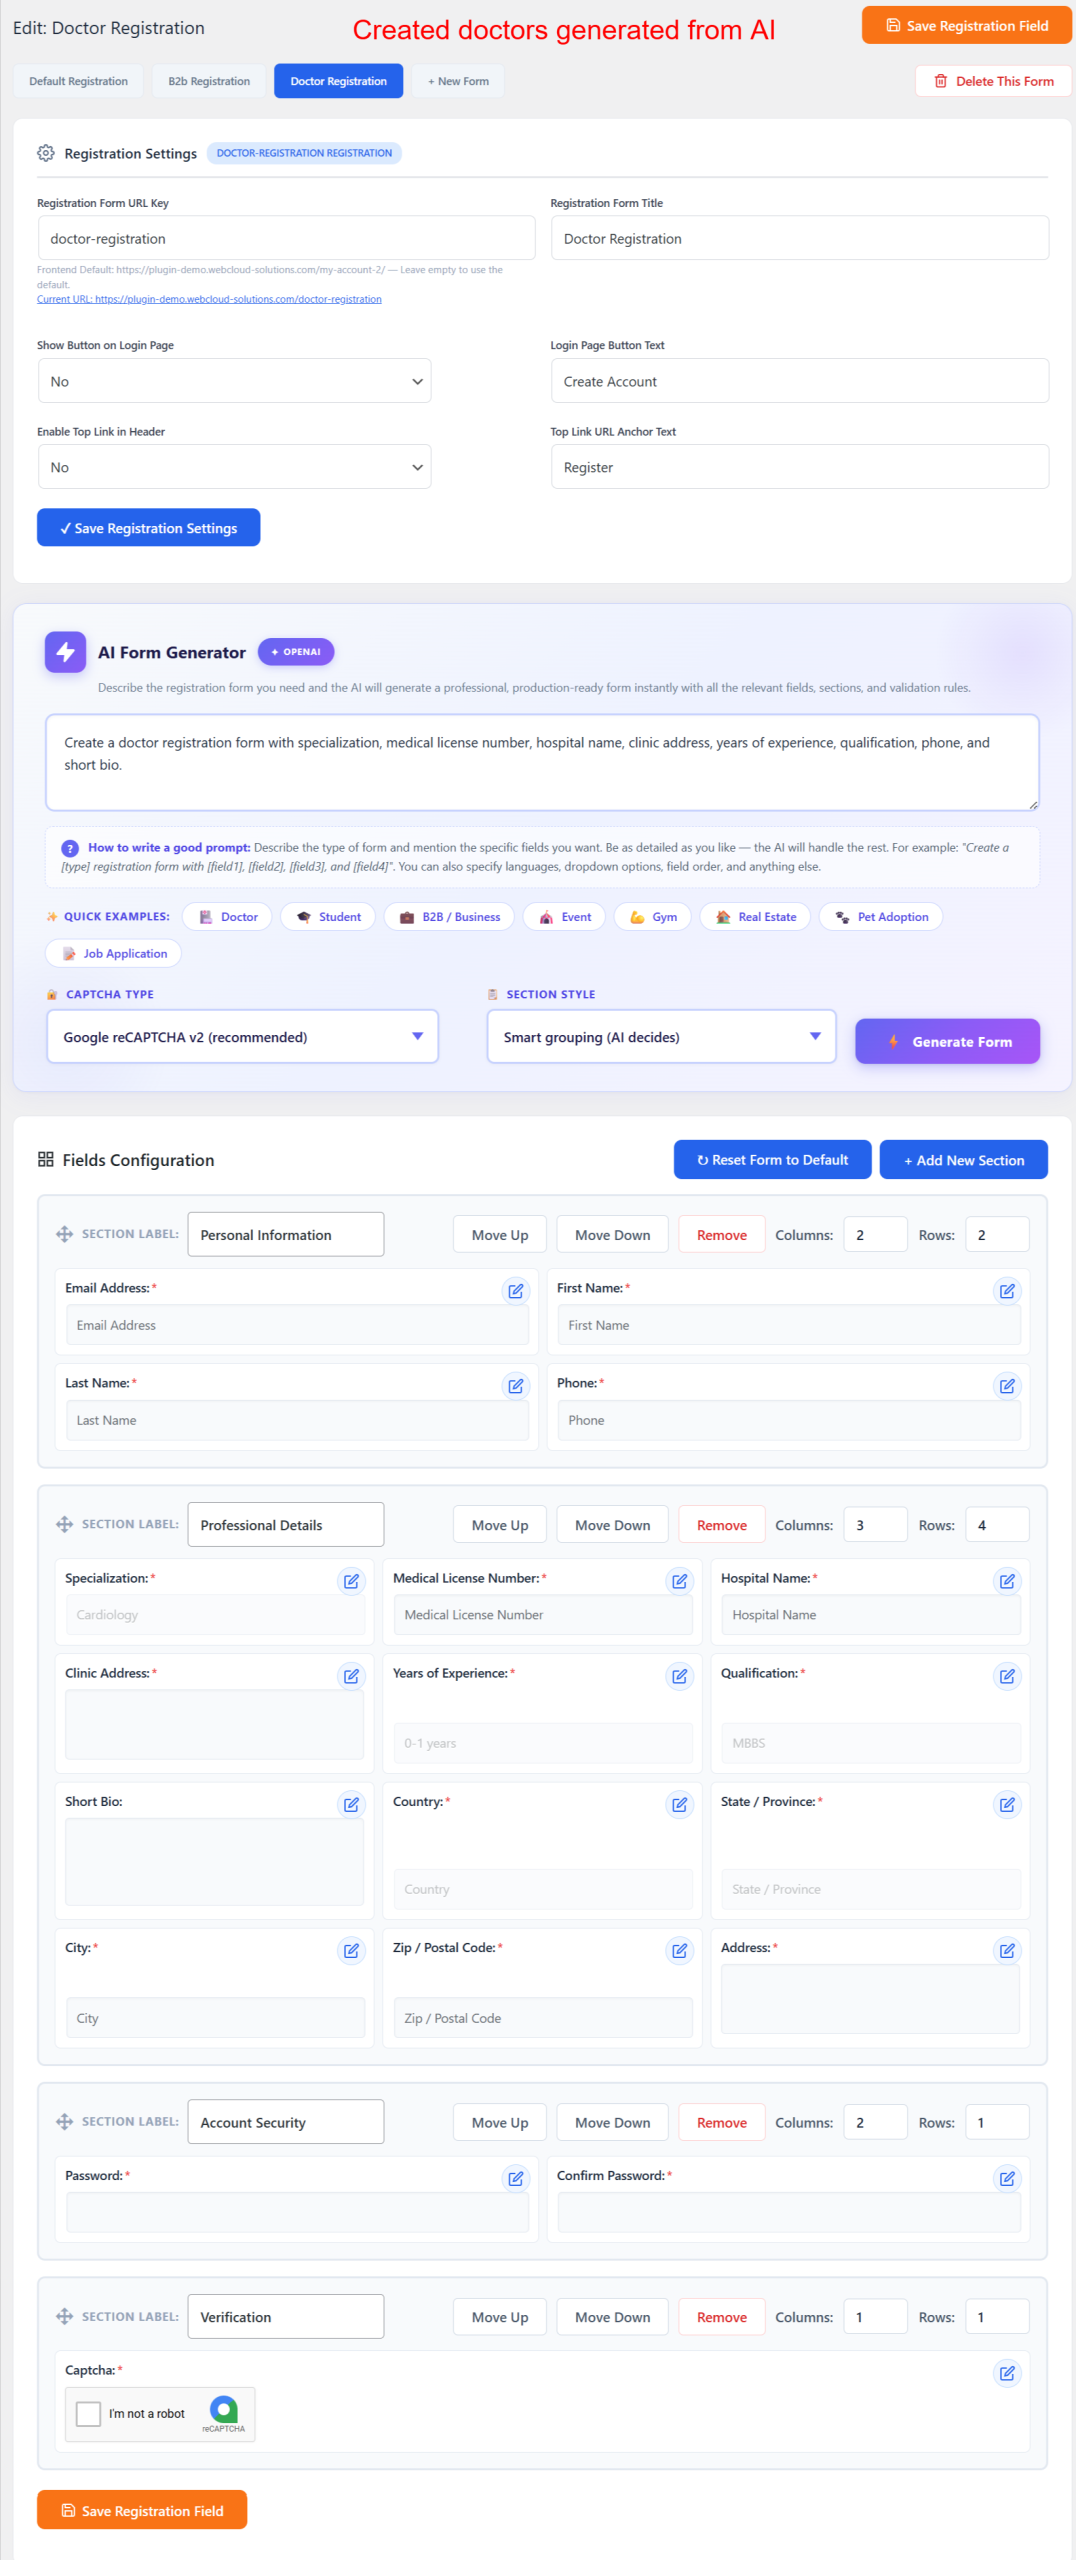Viewport: 1076px width, 2560px height.
Task: Open Show Button on Login Page dropdown
Action: 234,381
